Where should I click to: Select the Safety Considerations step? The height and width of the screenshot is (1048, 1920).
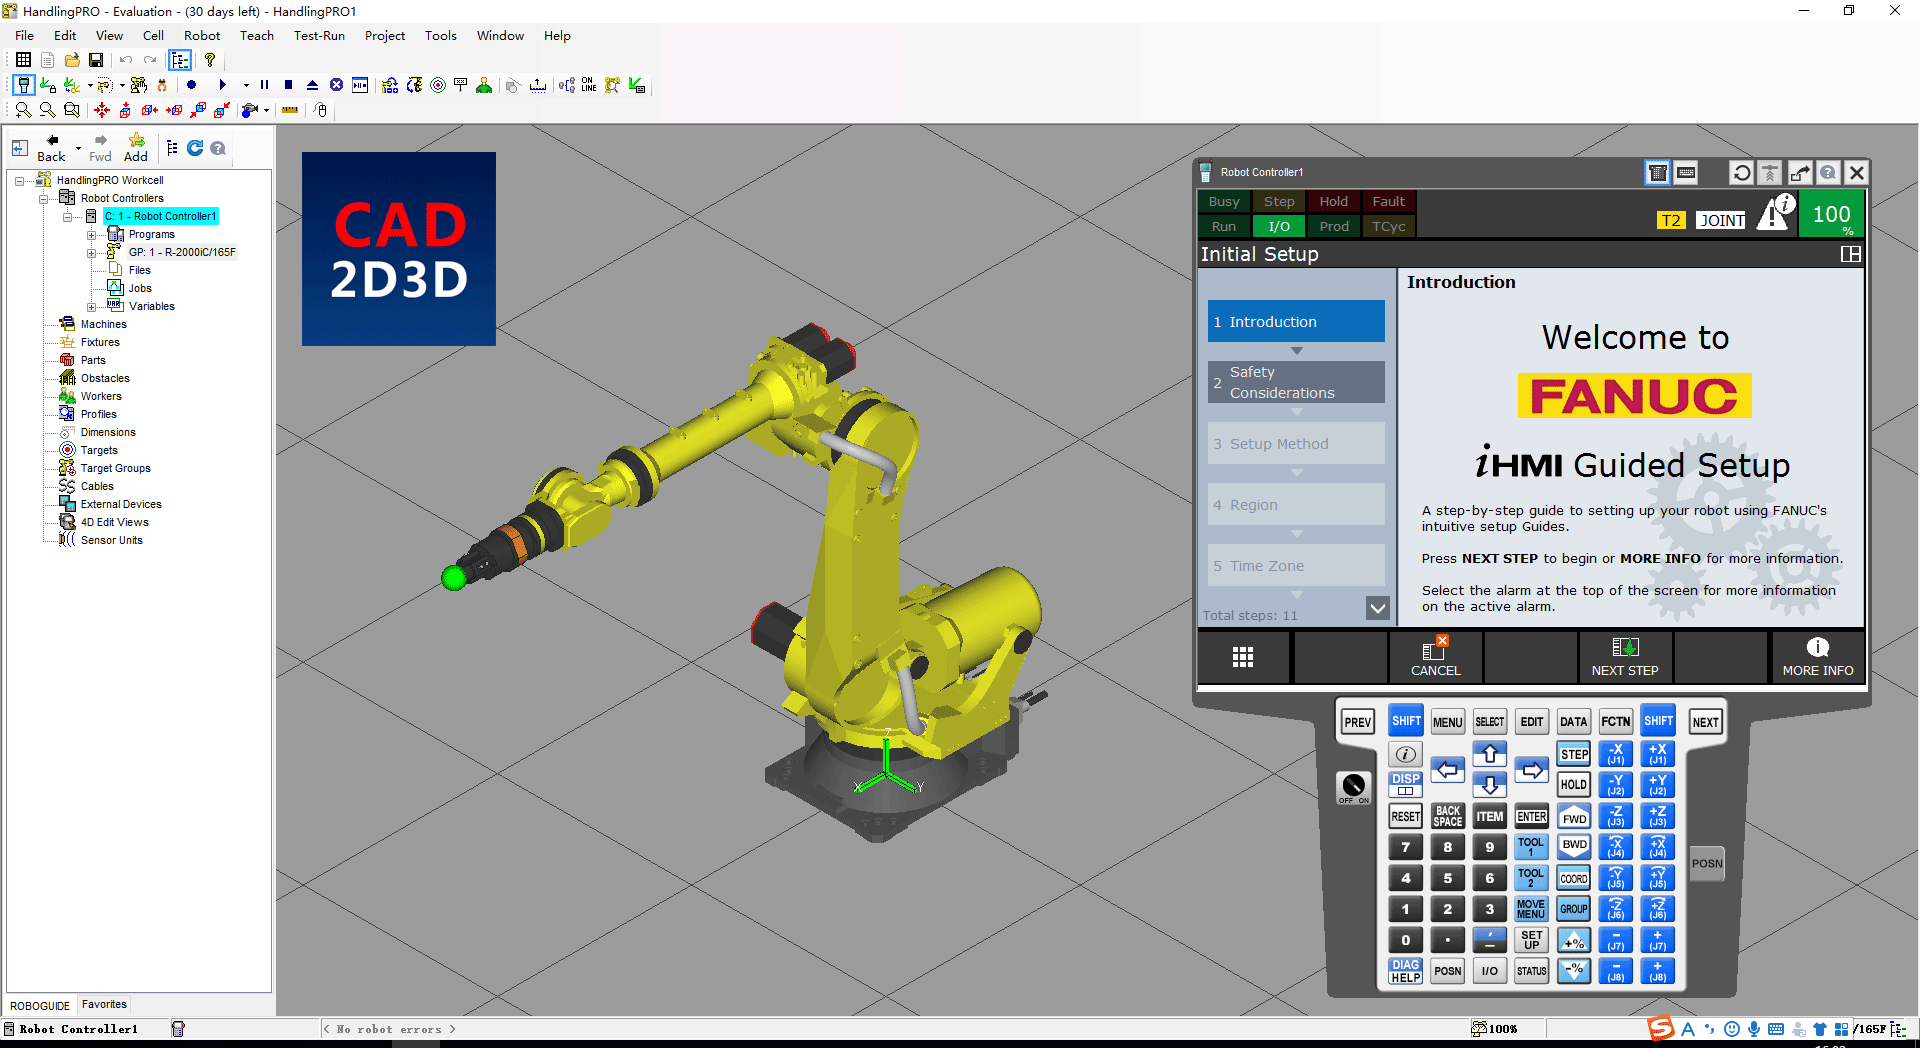click(1296, 382)
